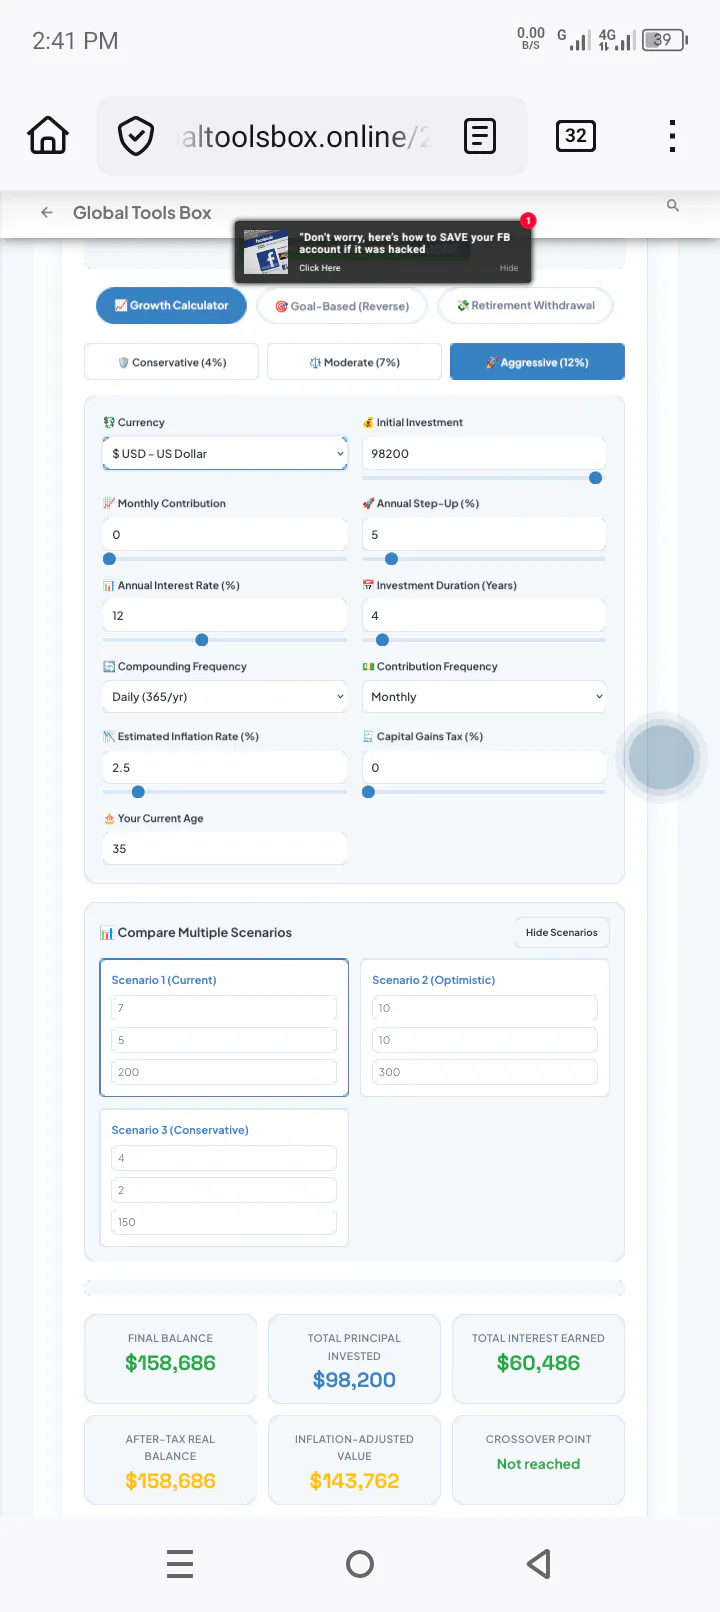Tap the battery indicator in status bar
The width and height of the screenshot is (720, 1612).
pyautogui.click(x=665, y=40)
